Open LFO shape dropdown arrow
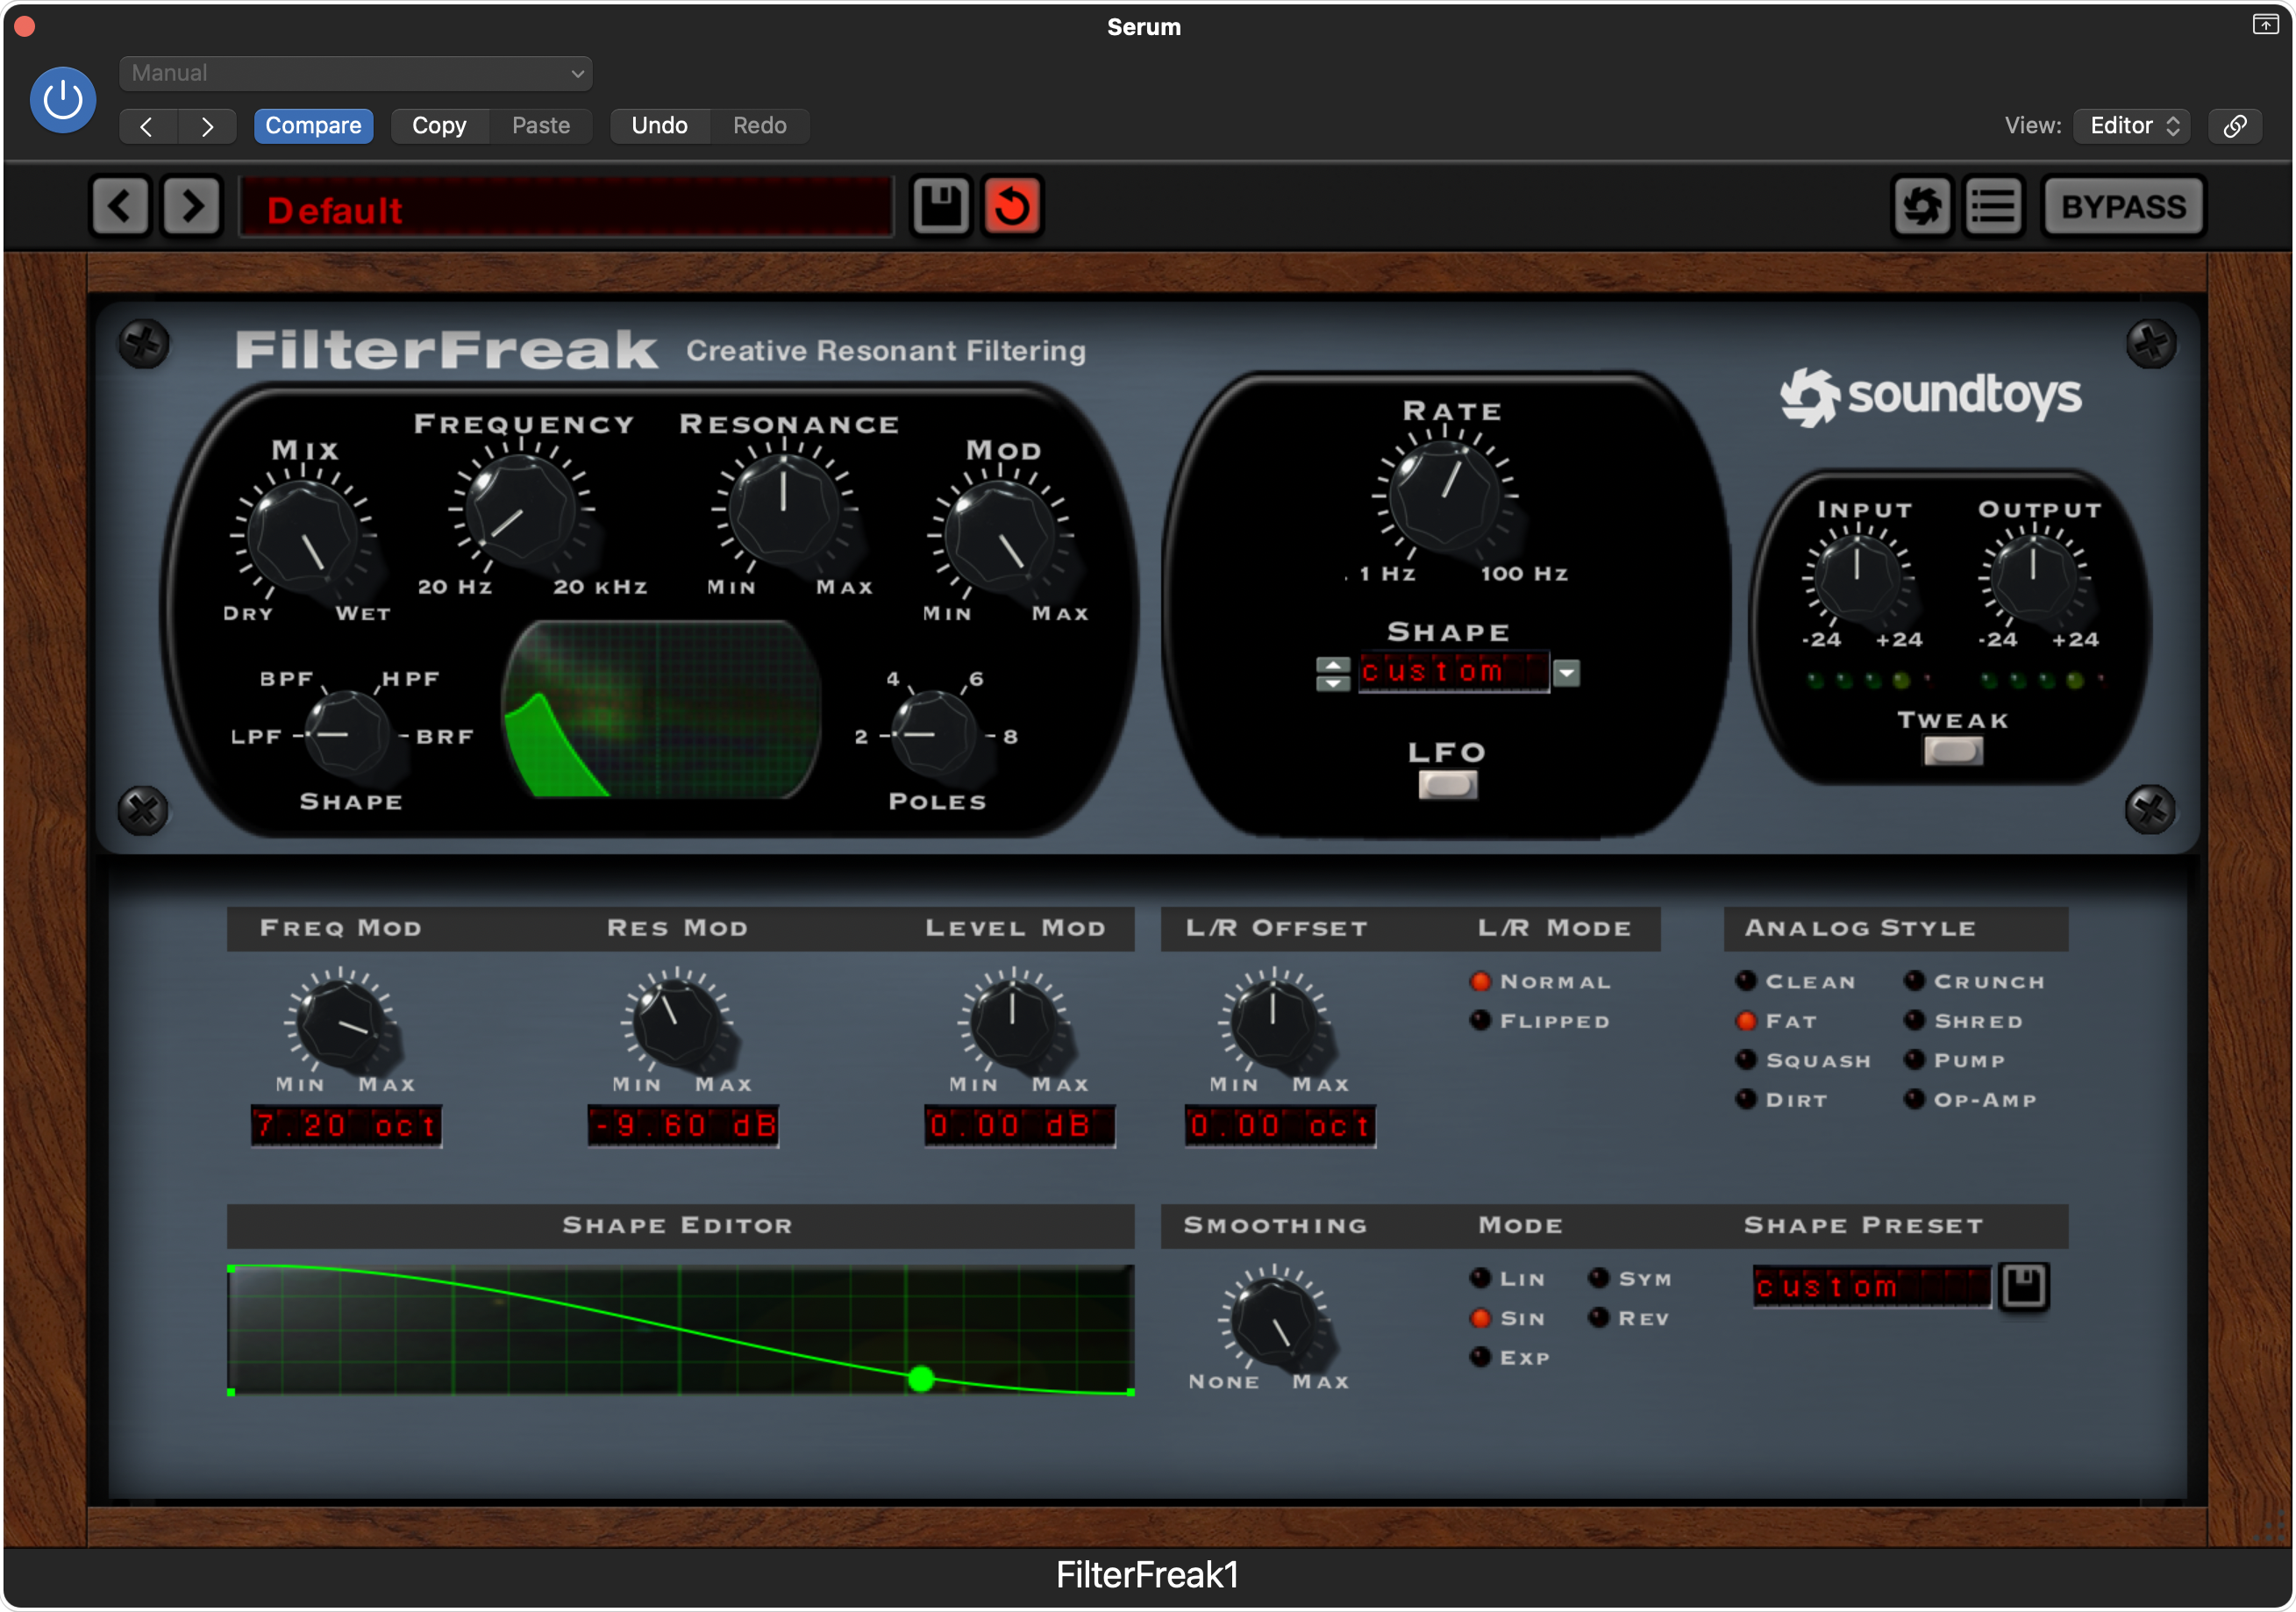The width and height of the screenshot is (2296, 1612). coord(1567,673)
